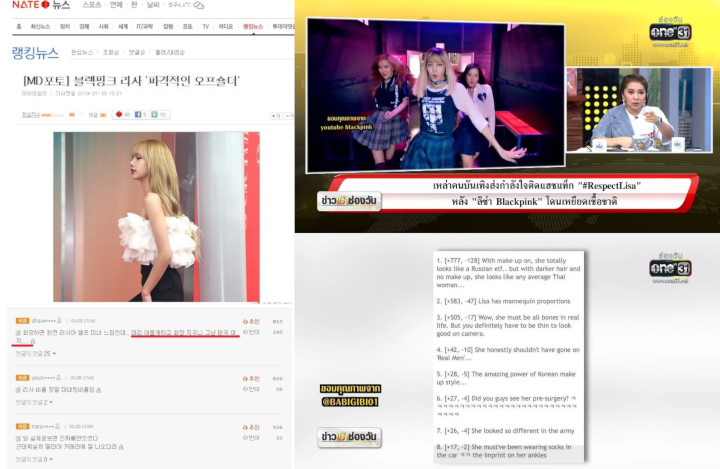This screenshot has width=720, height=469.
Task: Switch to the 경제 tab
Action: point(84,27)
